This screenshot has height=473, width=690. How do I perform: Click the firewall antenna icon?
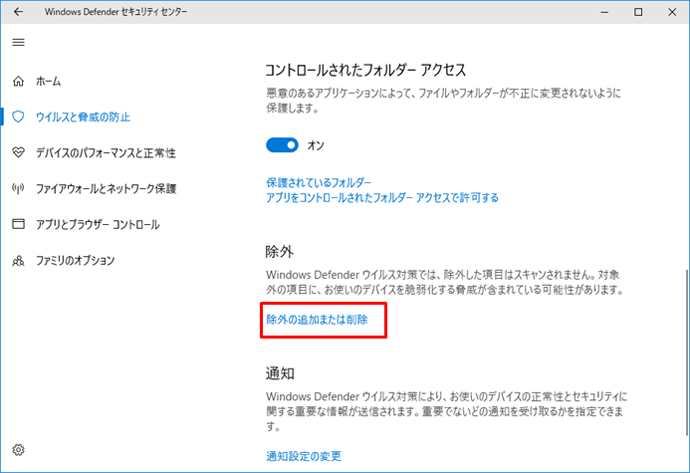(18, 188)
